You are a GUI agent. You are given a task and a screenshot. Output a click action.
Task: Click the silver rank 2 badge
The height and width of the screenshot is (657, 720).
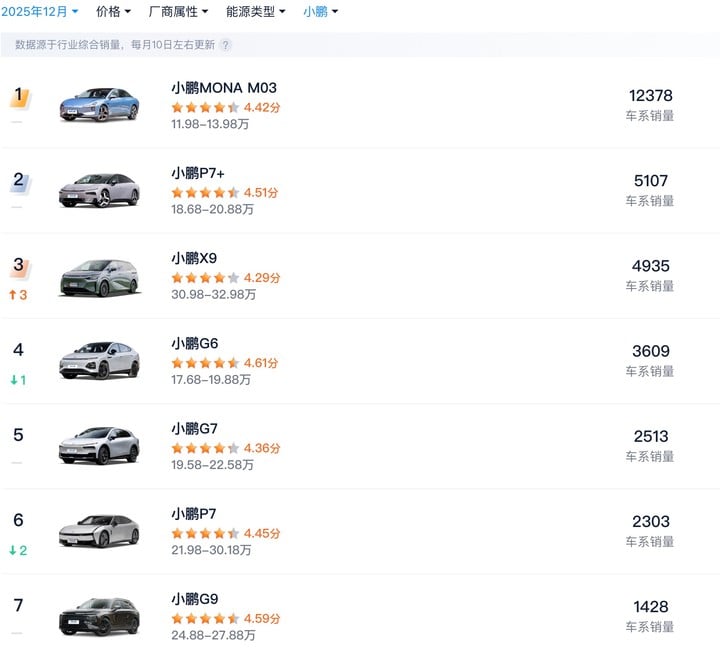point(18,182)
